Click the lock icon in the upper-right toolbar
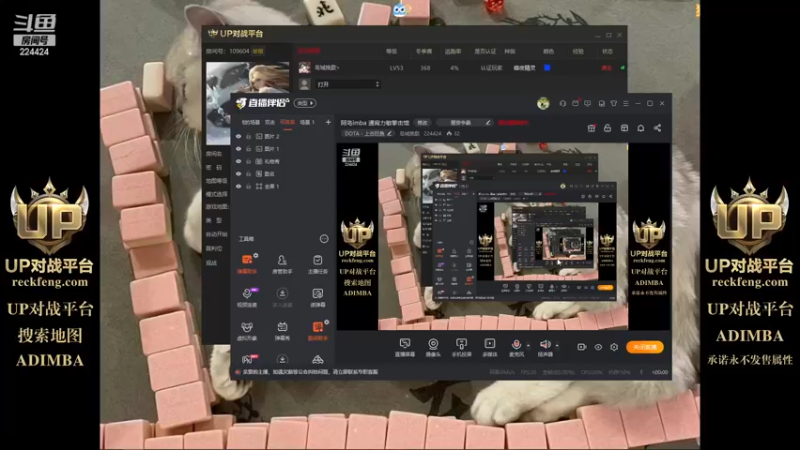 pyautogui.click(x=608, y=128)
